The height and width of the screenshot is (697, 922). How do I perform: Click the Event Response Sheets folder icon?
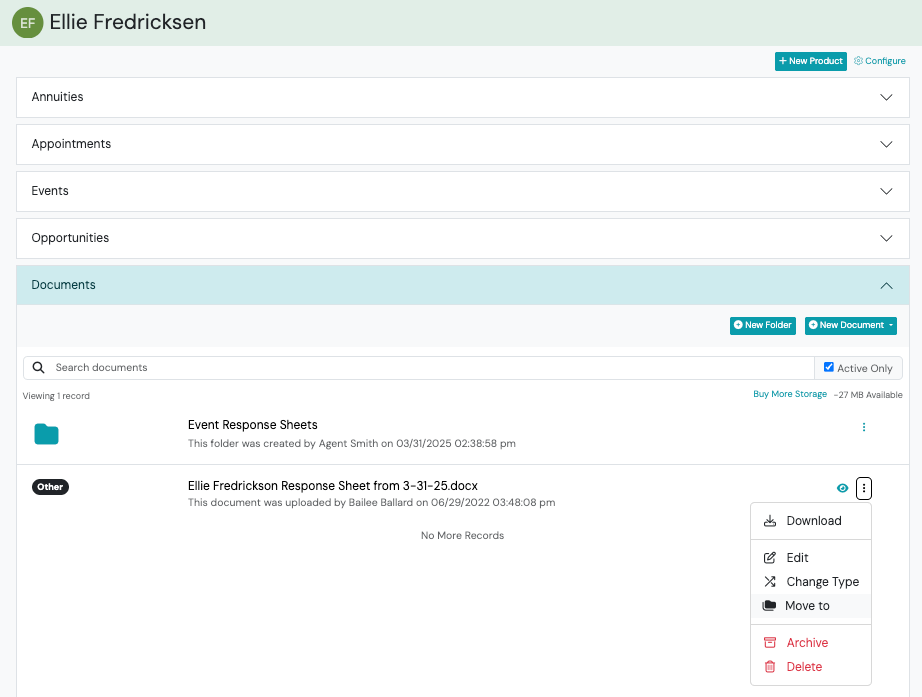[x=46, y=434]
